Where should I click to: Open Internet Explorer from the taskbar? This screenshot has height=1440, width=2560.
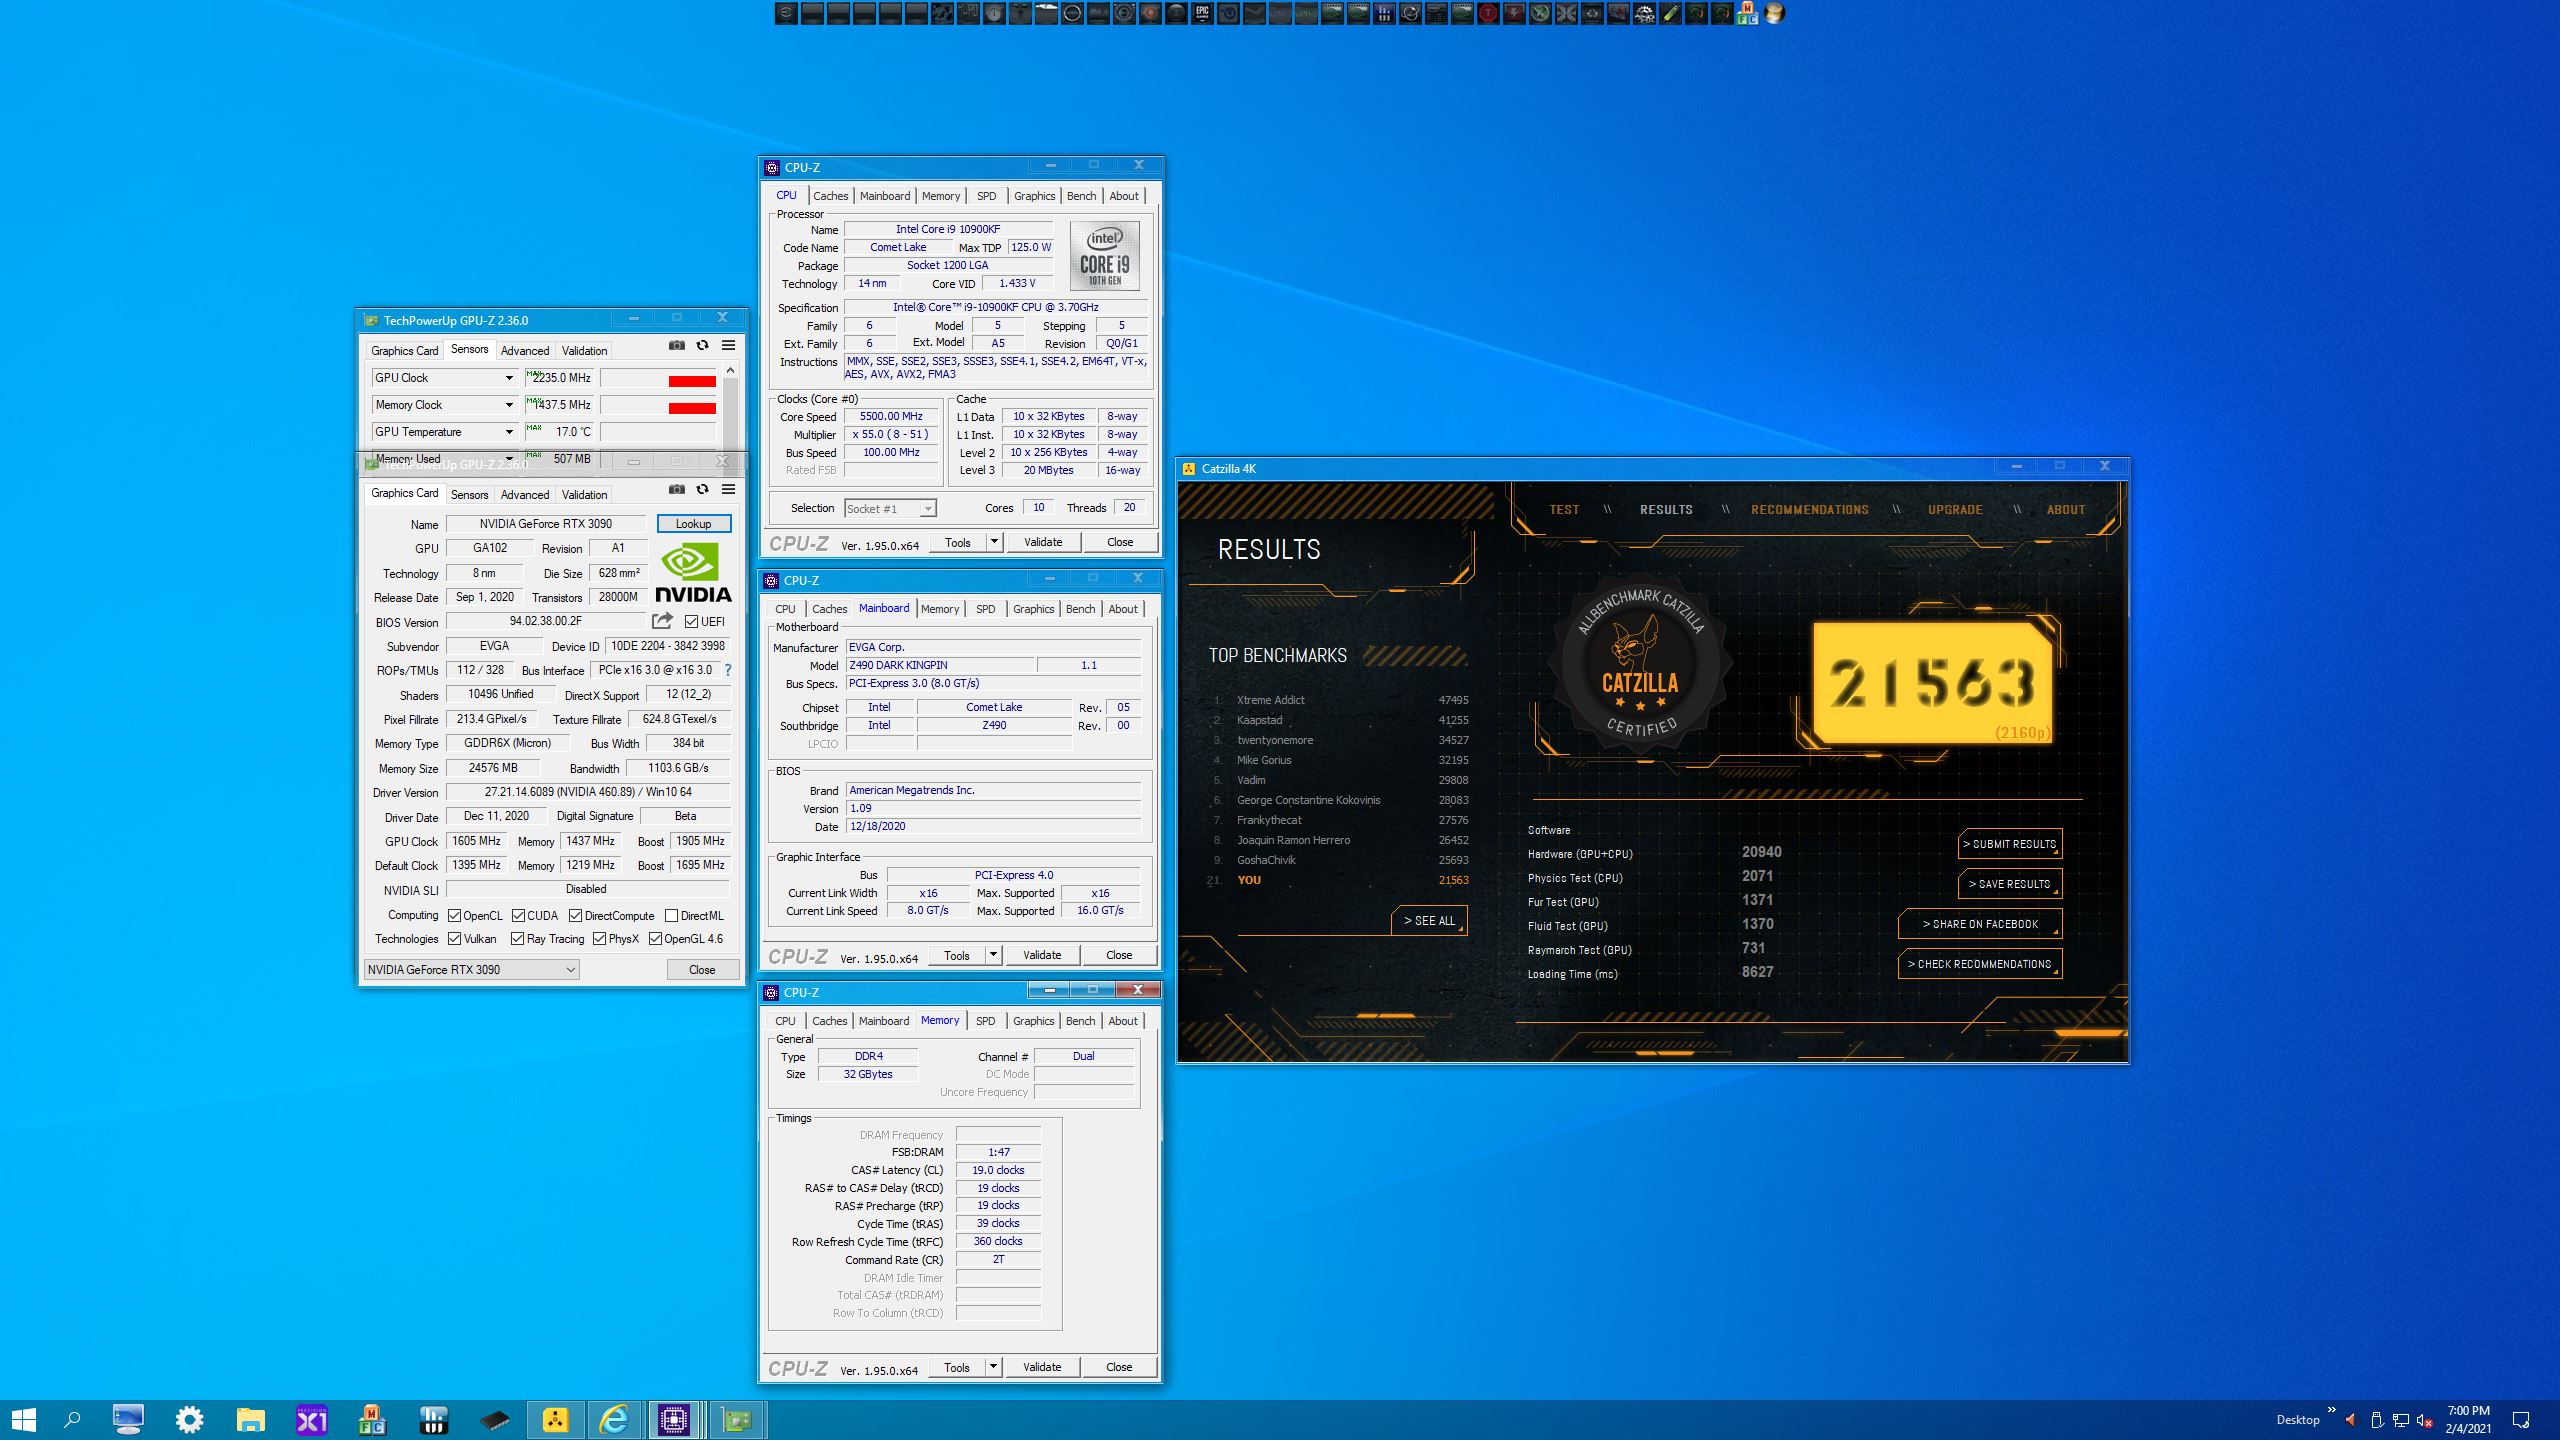(x=614, y=1420)
